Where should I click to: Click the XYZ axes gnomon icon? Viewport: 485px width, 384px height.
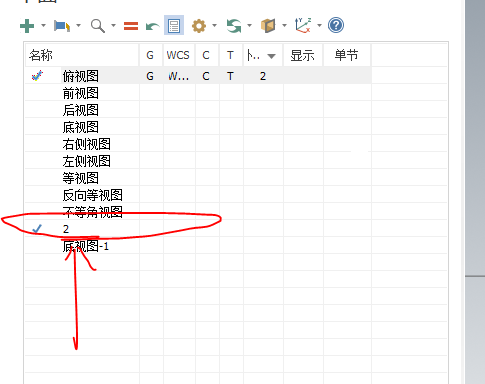pos(303,25)
